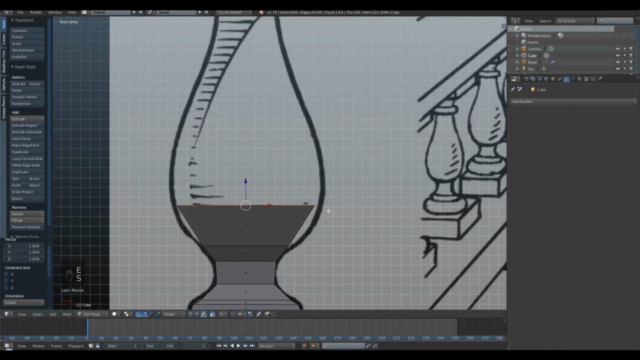Hide the Camera object in outliner
Image resolution: width=640 pixels, height=360 pixels.
point(618,49)
